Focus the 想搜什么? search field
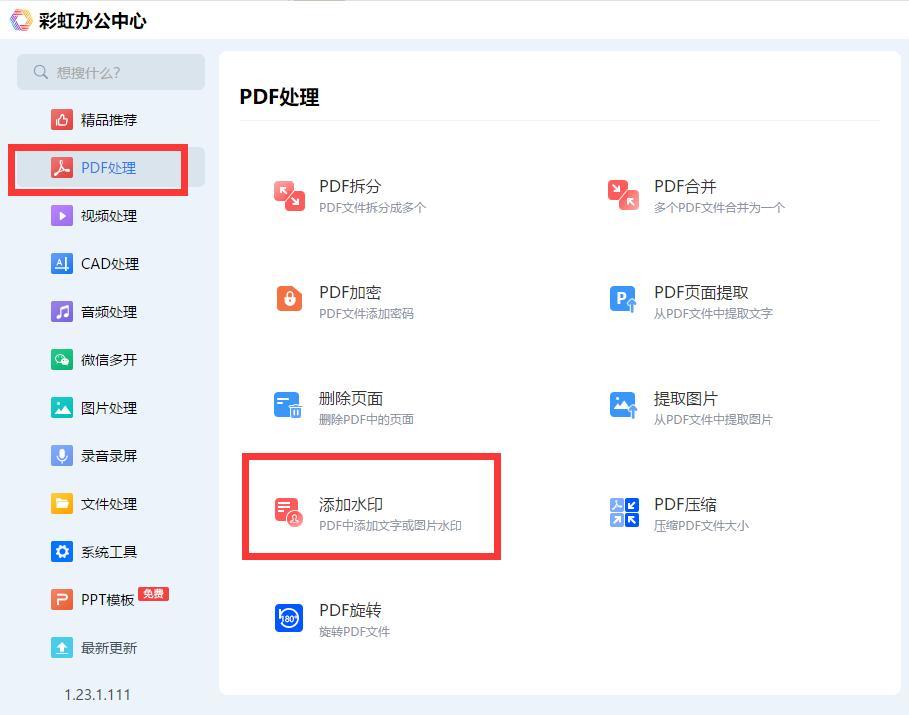Image resolution: width=909 pixels, height=715 pixels. pyautogui.click(x=111, y=72)
